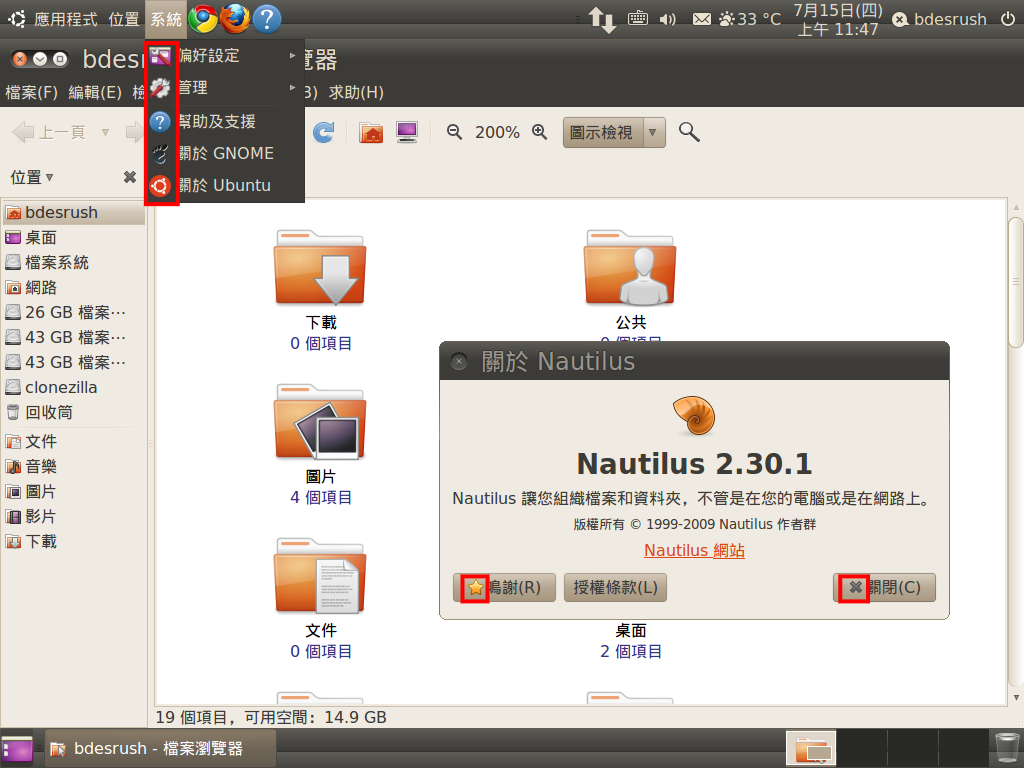Viewport: 1024px width, 768px height.
Task: Open the 求助(H) help menu
Action: pos(356,92)
